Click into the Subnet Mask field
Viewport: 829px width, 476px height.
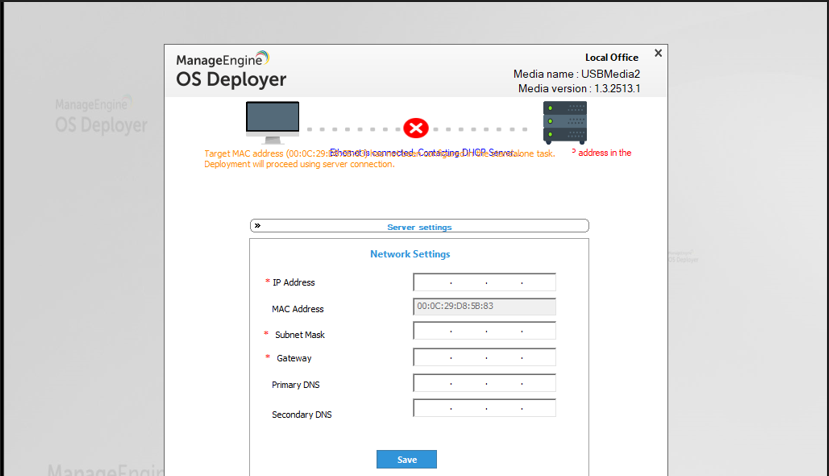484,331
